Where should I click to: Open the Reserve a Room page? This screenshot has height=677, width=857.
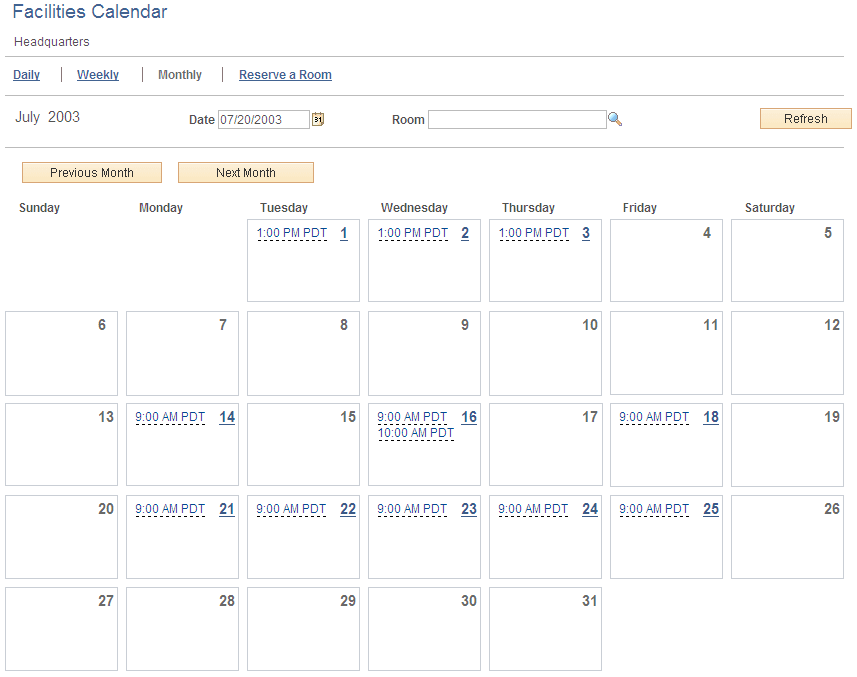[x=285, y=74]
